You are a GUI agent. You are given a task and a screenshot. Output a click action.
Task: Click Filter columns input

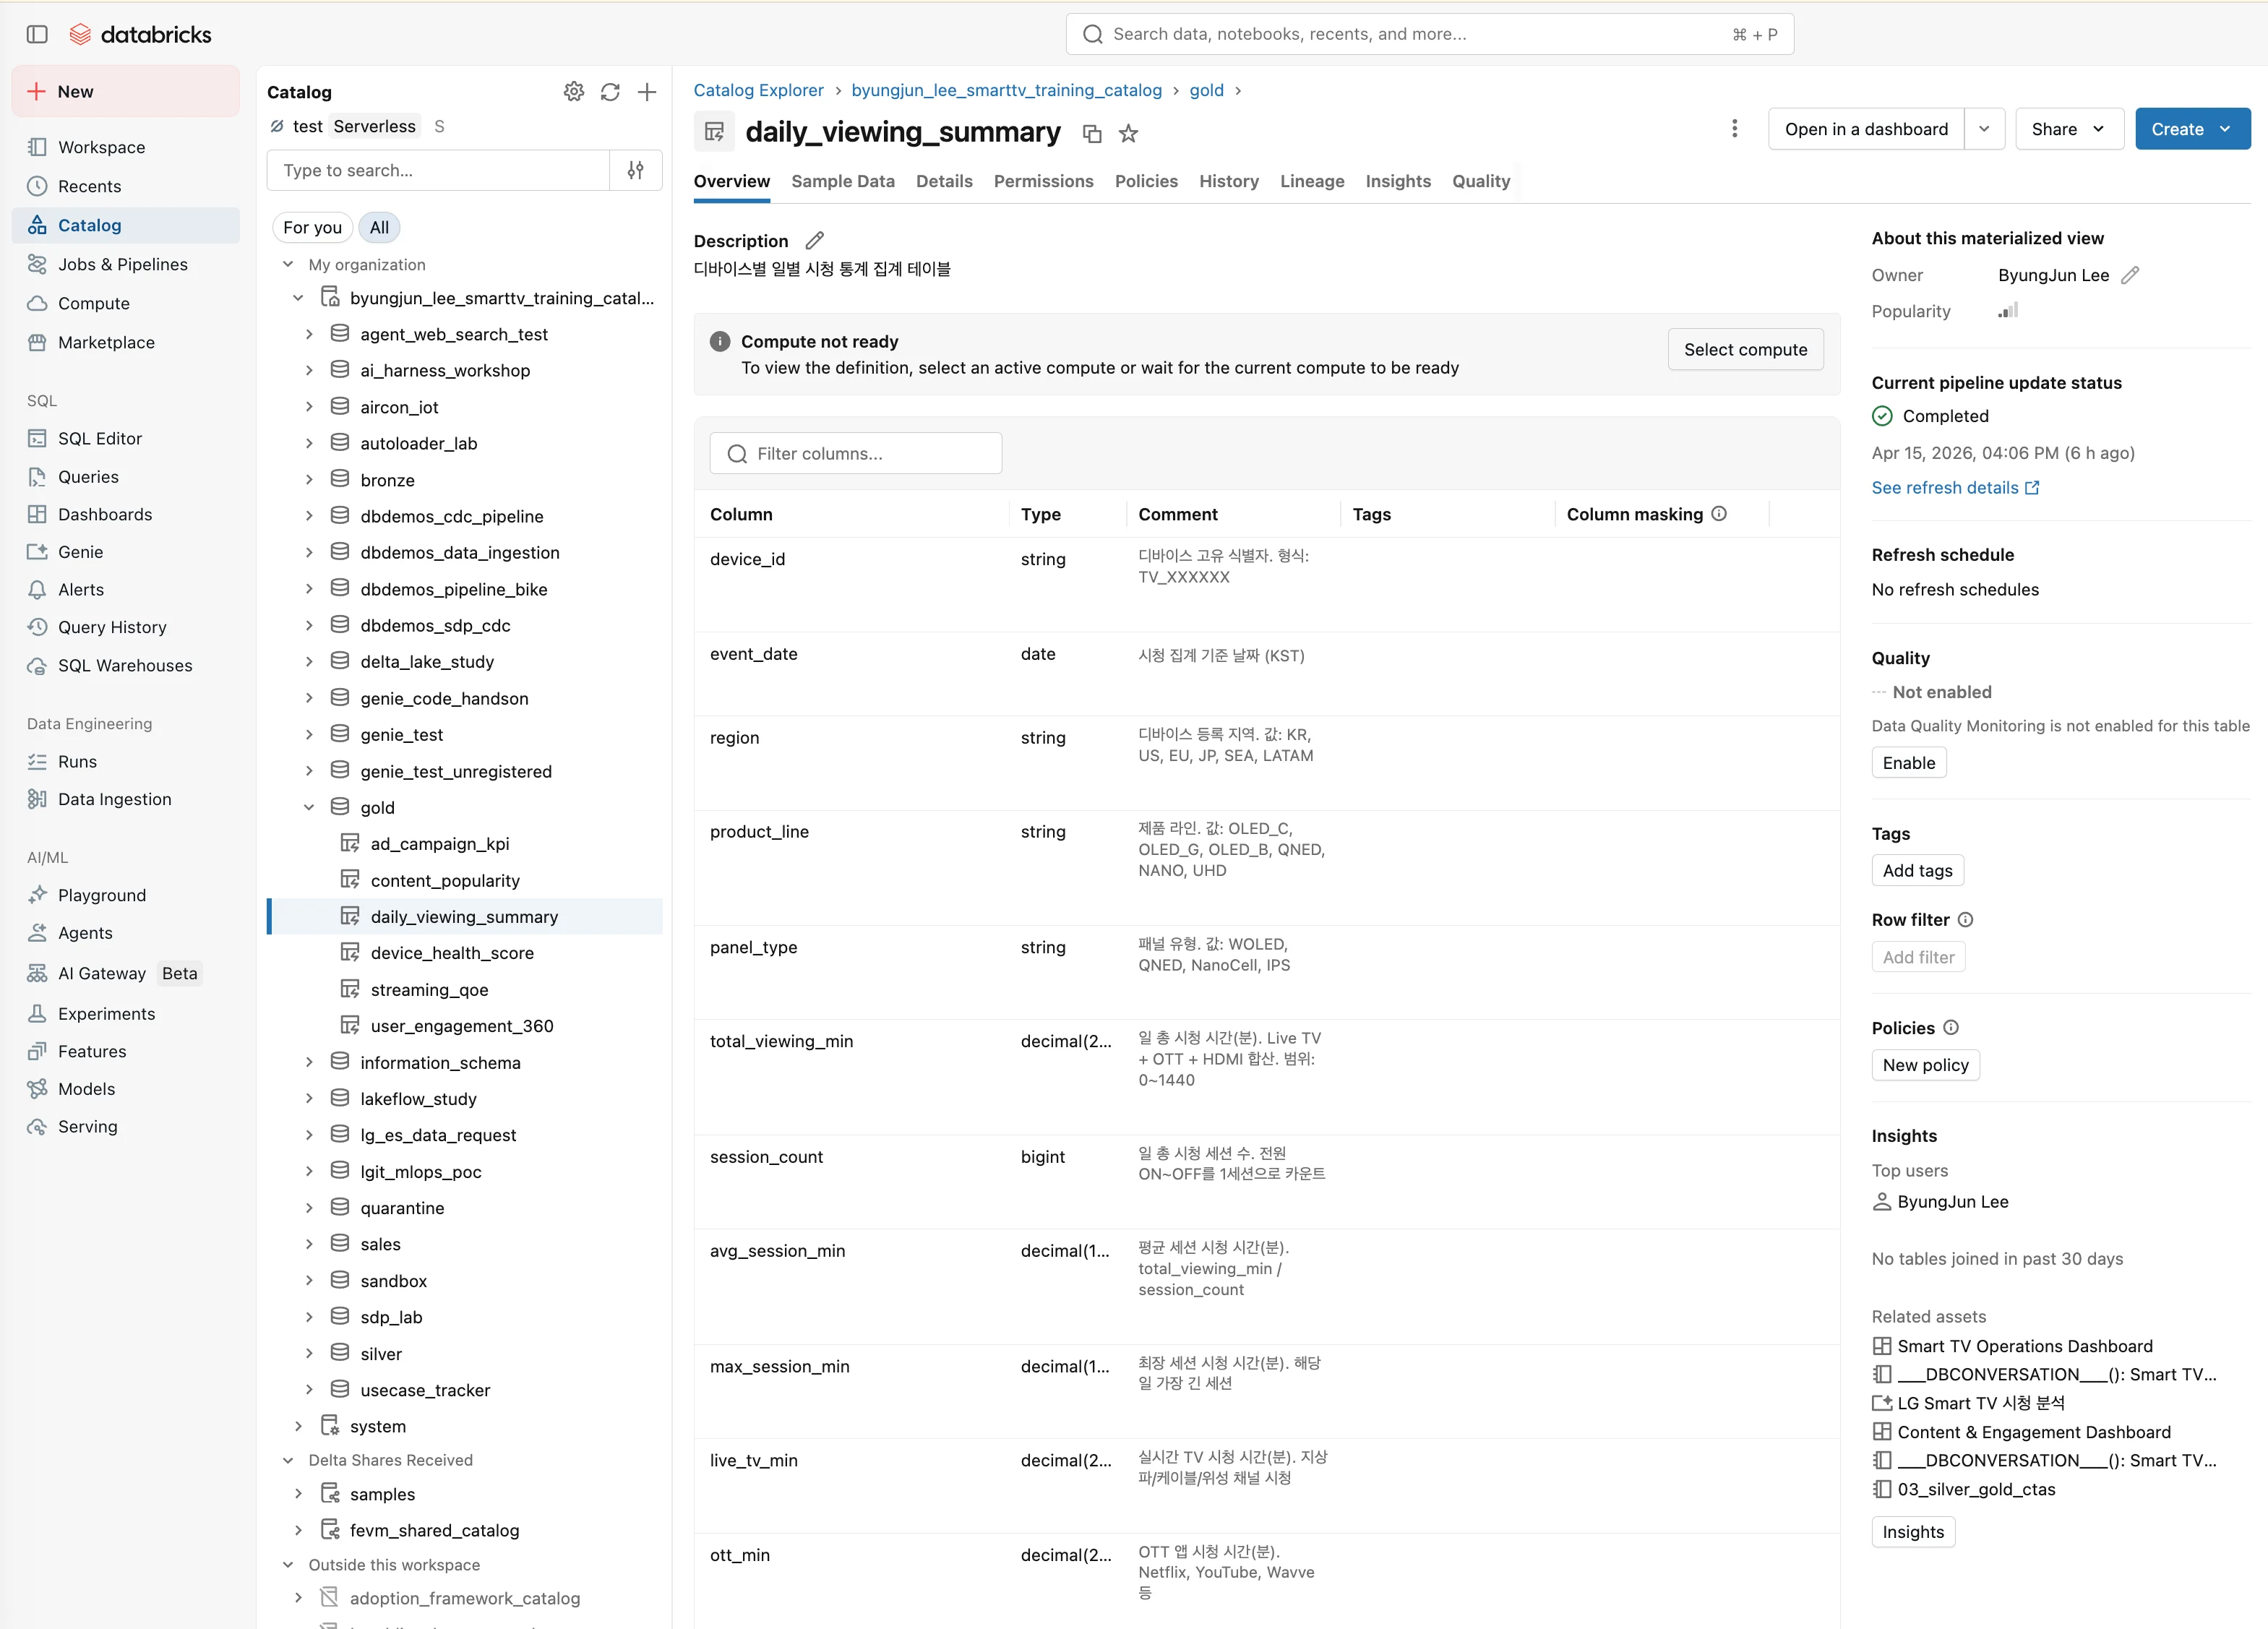tap(856, 453)
